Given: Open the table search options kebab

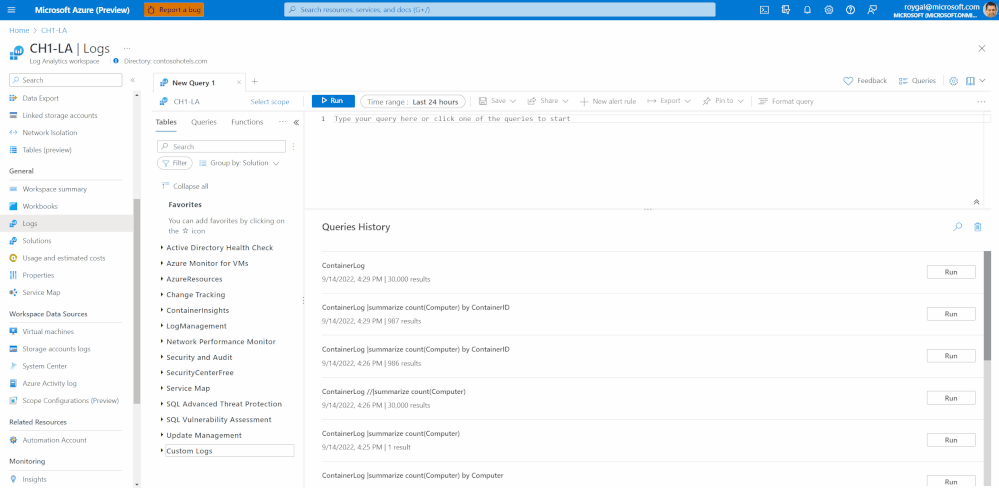Looking at the screenshot, I should tap(294, 147).
